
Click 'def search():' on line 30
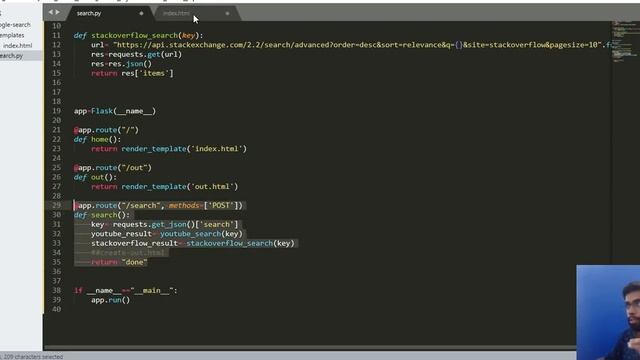point(102,215)
